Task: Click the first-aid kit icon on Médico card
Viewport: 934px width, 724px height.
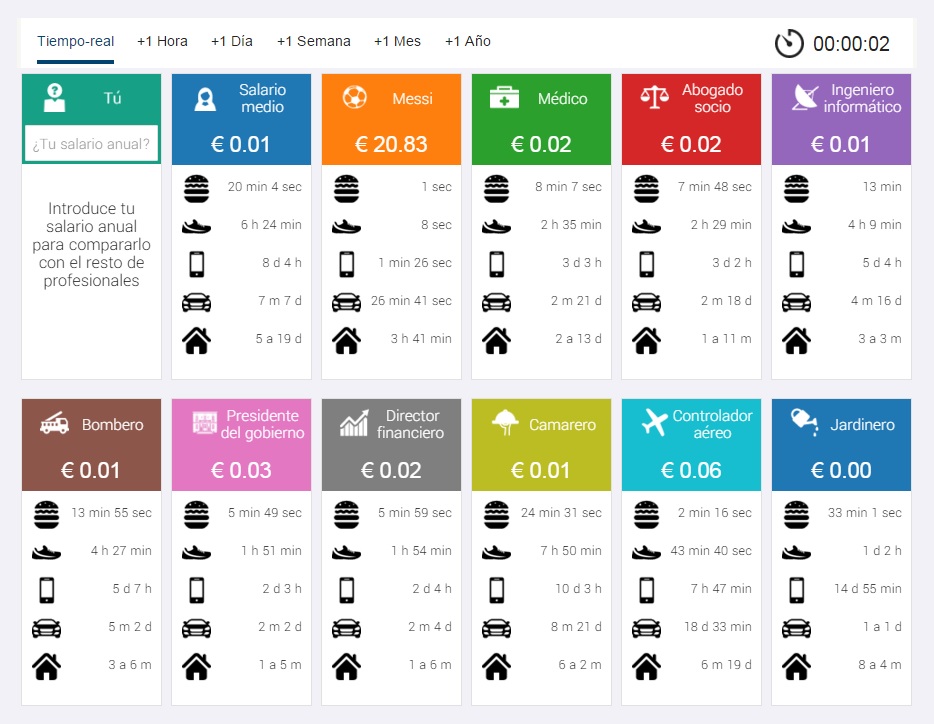Action: (504, 98)
